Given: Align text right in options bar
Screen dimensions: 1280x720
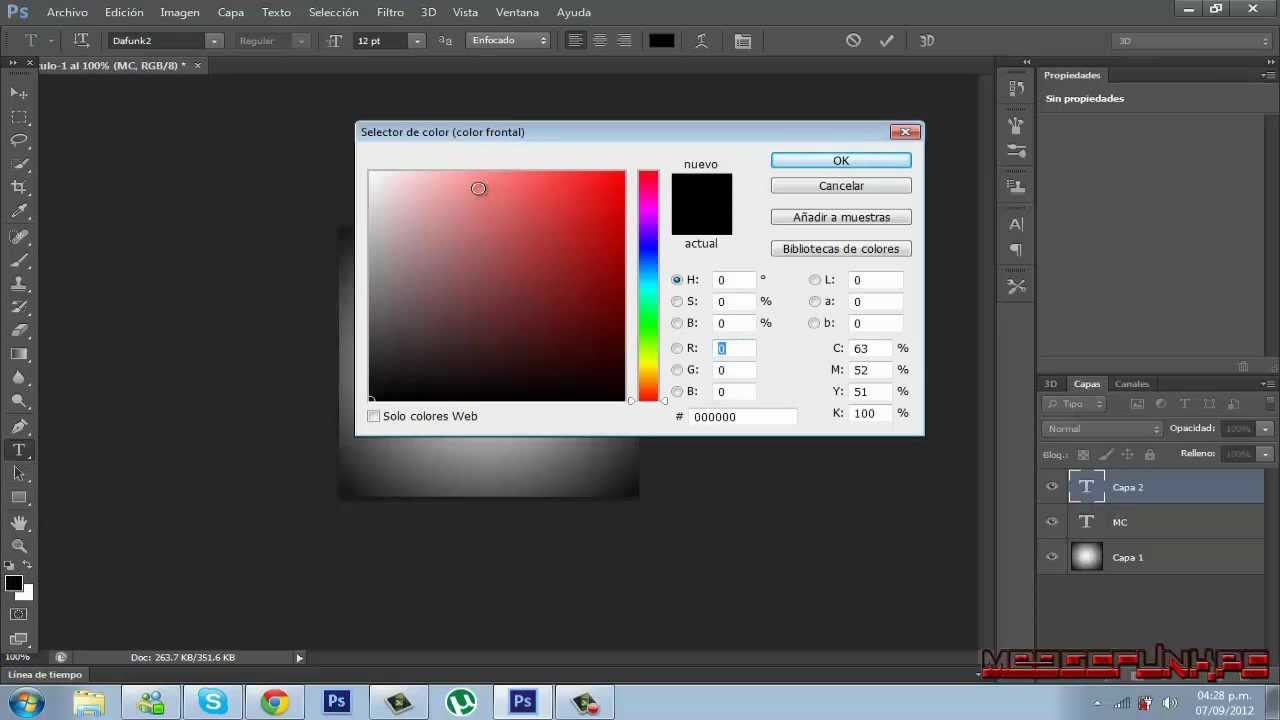Looking at the screenshot, I should (x=624, y=41).
